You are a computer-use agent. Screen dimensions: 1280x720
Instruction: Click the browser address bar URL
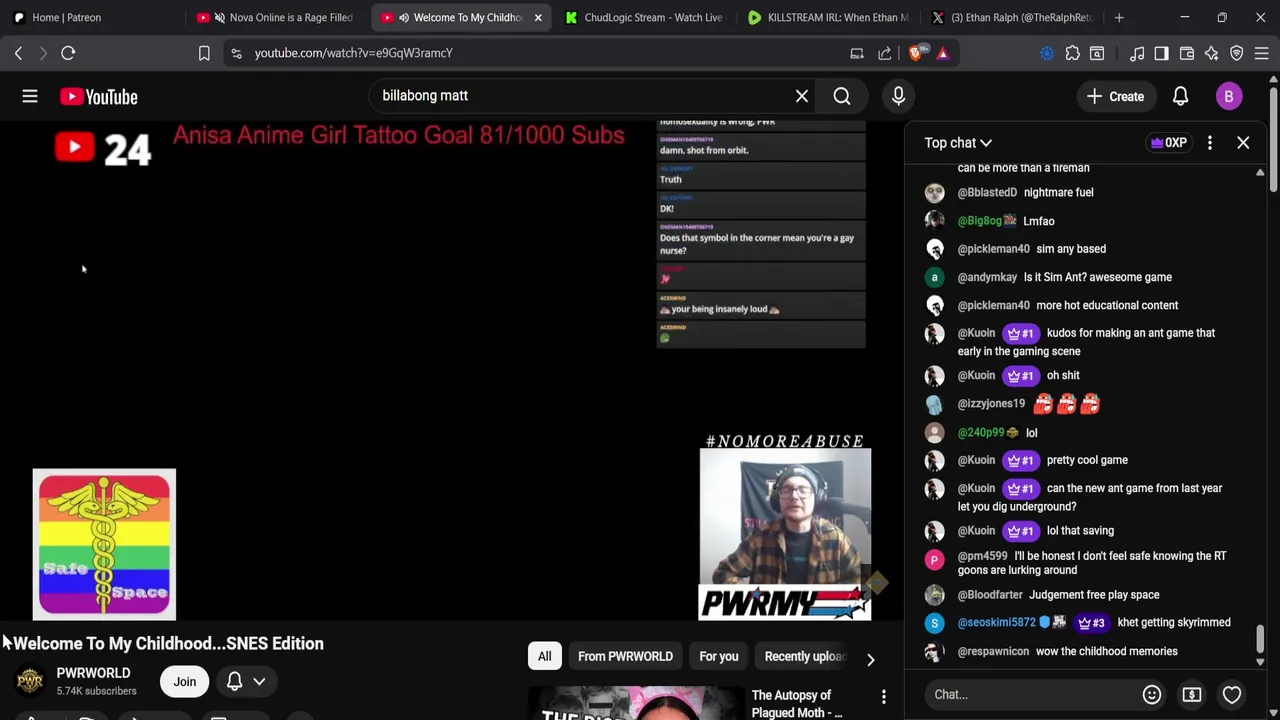(x=353, y=53)
